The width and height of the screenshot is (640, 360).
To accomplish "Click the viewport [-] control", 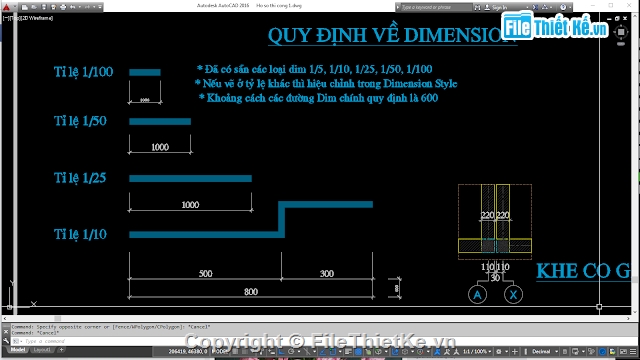I will 5,18.
